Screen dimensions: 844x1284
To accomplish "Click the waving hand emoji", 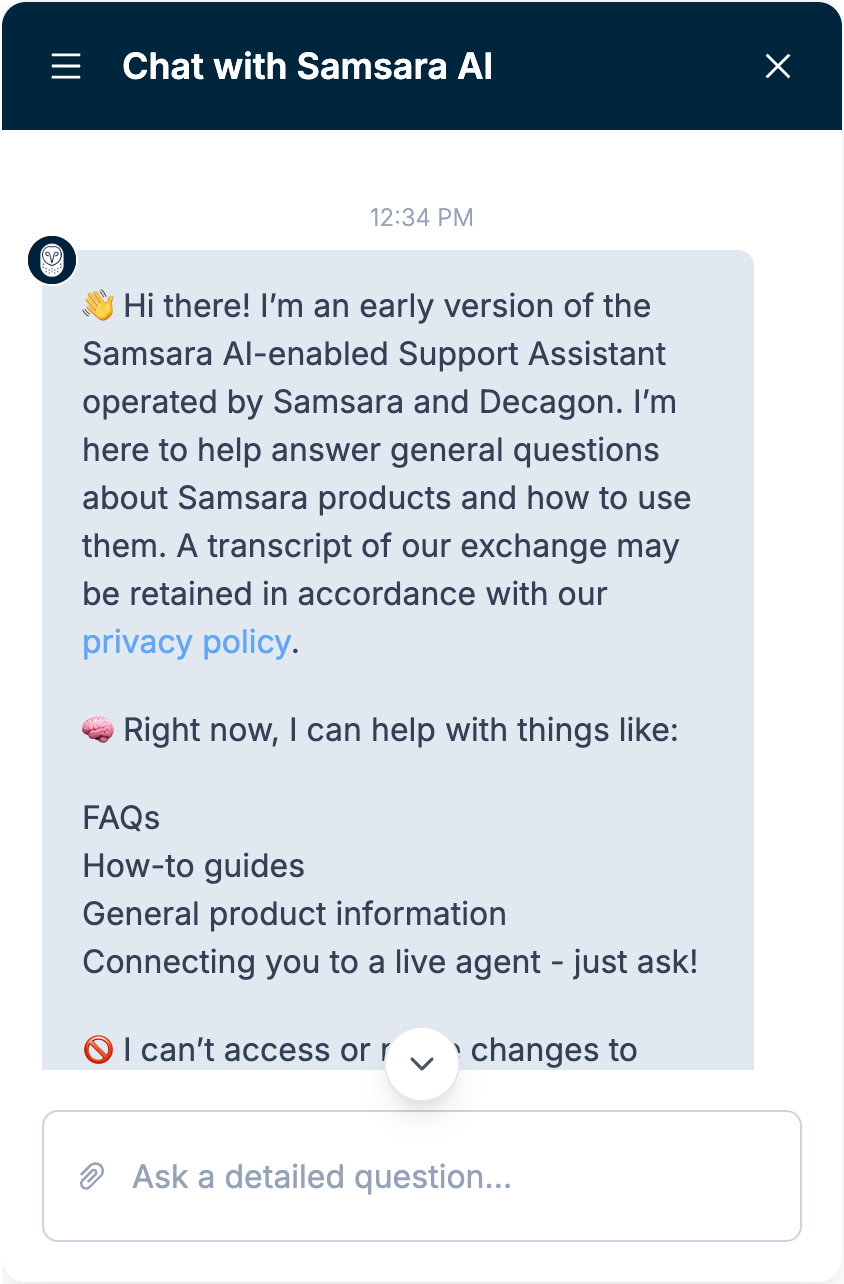I will point(98,306).
